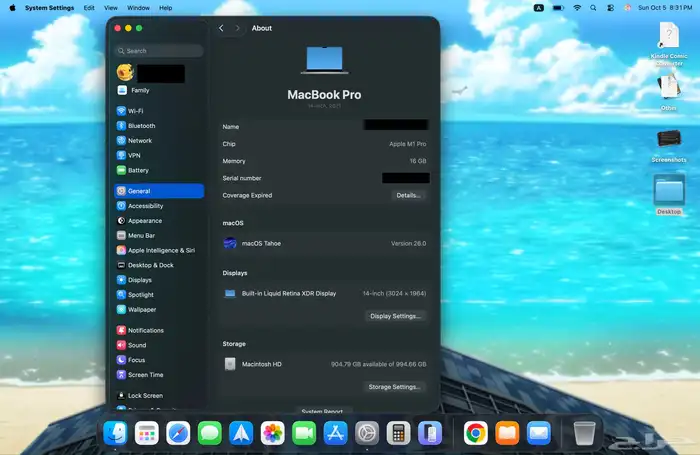Click the Details... button for coverage
This screenshot has width=700, height=455.
tap(408, 195)
